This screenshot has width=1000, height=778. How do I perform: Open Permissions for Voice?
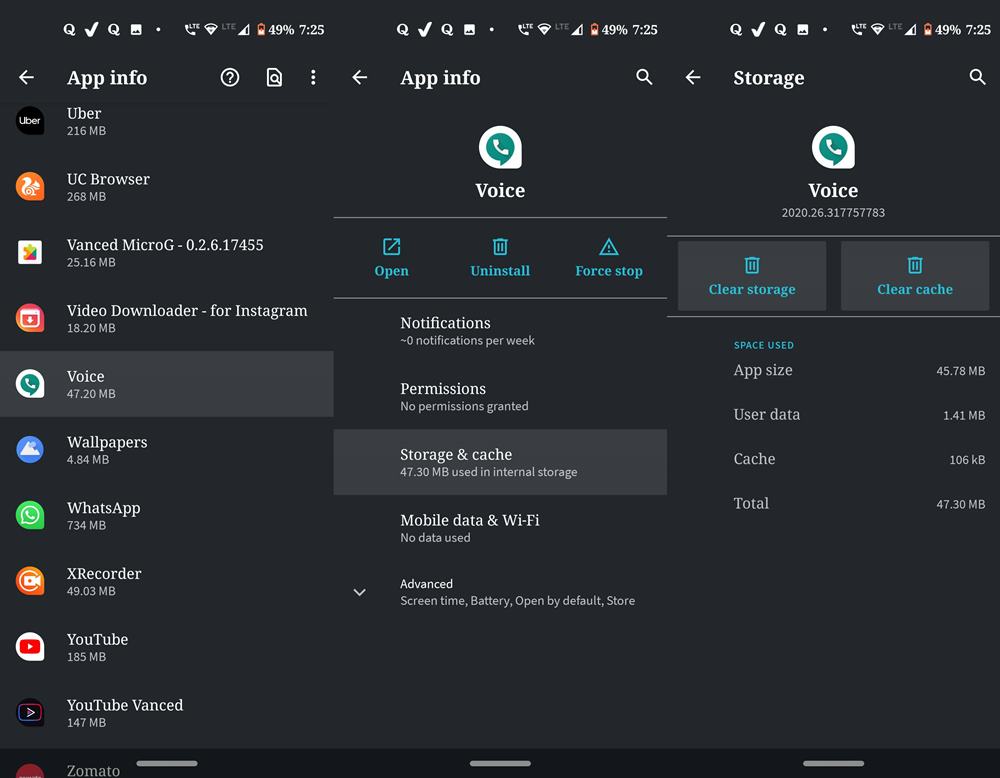[x=500, y=397]
